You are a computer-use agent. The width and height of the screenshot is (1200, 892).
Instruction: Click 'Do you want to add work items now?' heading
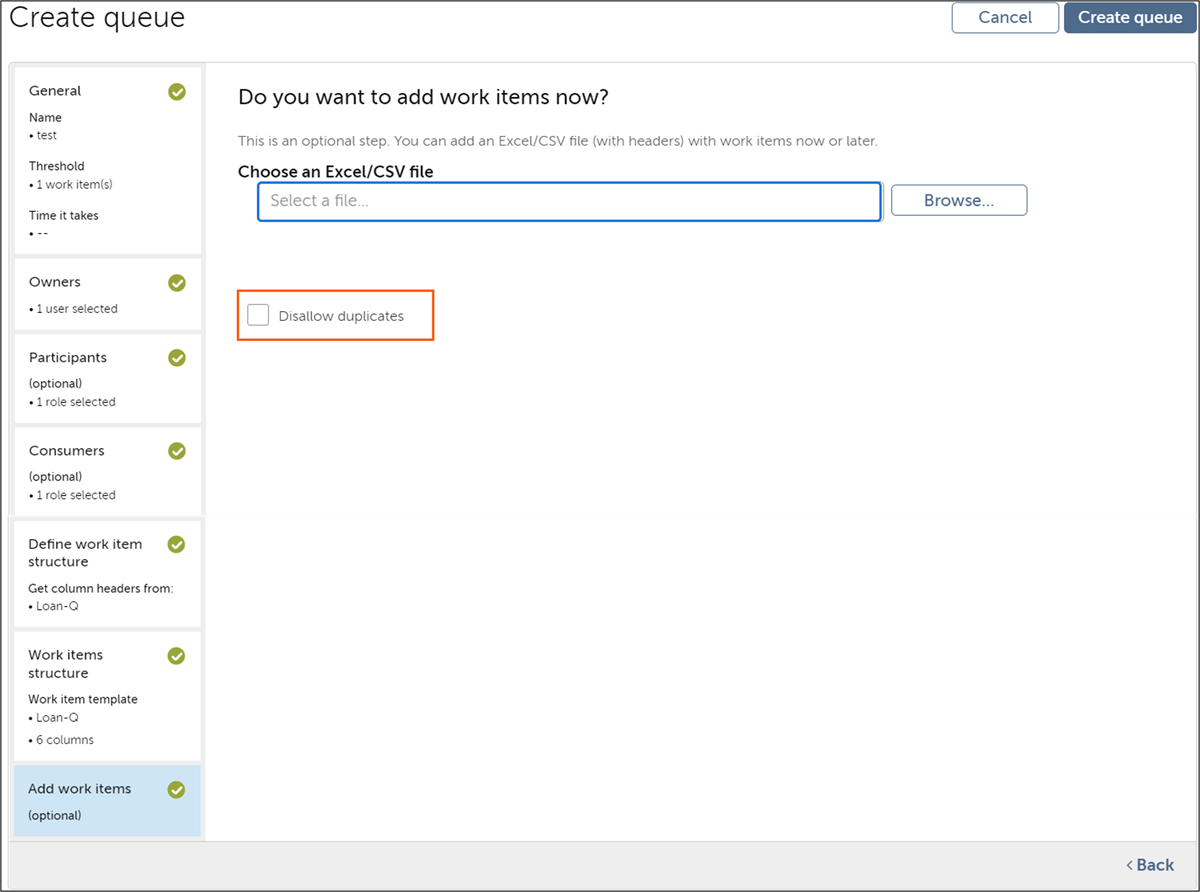coord(424,97)
